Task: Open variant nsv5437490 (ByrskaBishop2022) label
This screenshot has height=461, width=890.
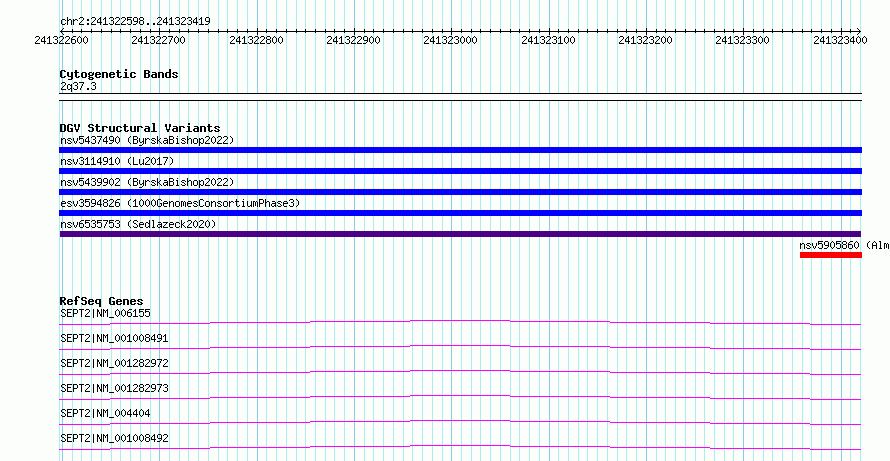Action: tap(147, 140)
